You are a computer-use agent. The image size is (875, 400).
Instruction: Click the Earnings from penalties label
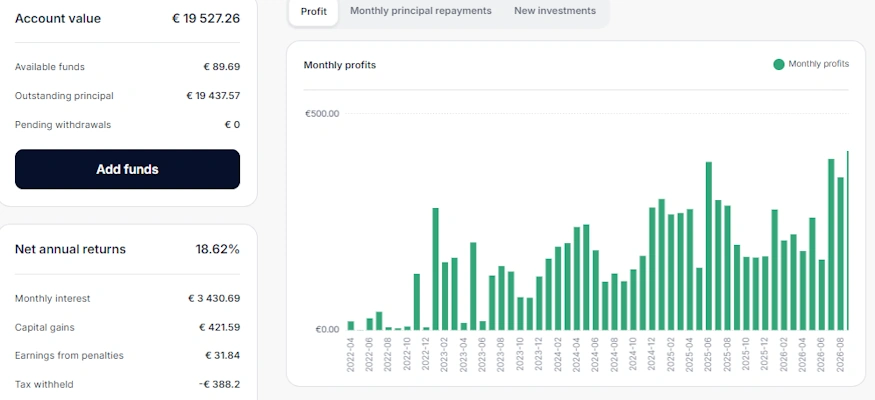pos(69,355)
